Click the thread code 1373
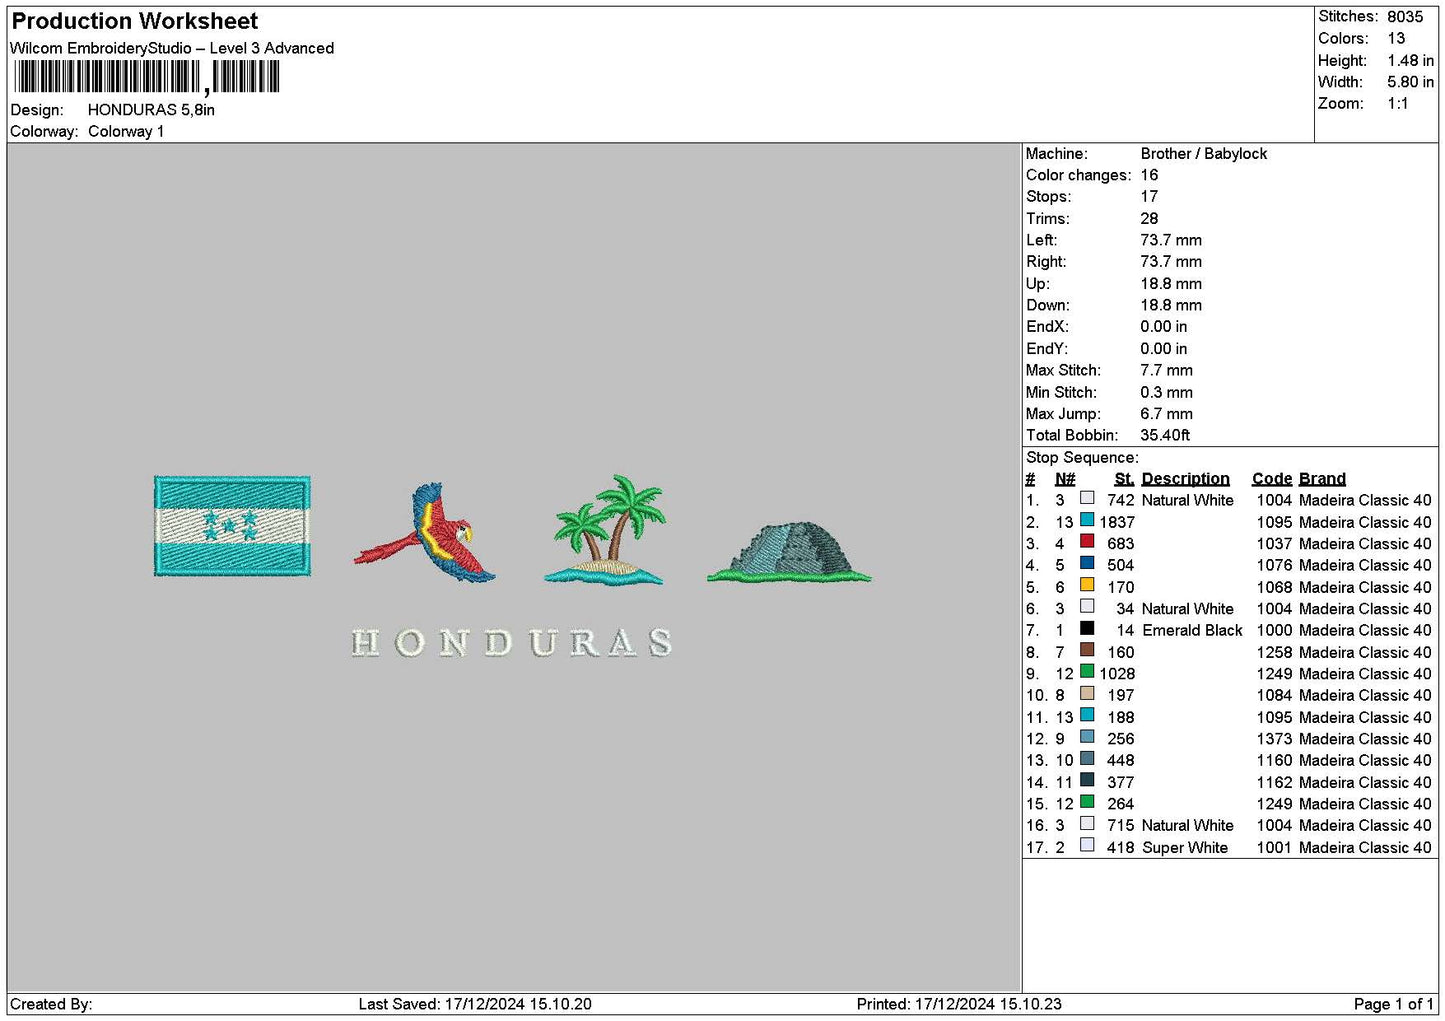 click(x=1274, y=739)
